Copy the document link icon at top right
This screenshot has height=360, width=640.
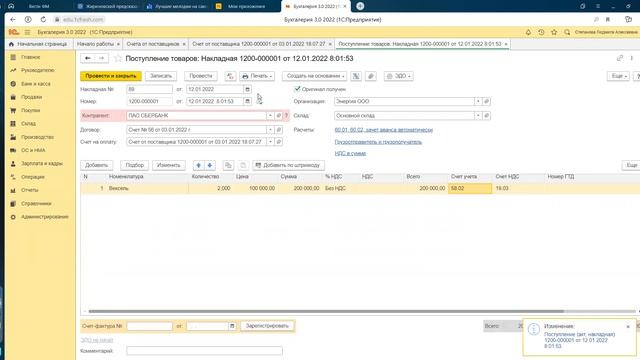coord(620,58)
